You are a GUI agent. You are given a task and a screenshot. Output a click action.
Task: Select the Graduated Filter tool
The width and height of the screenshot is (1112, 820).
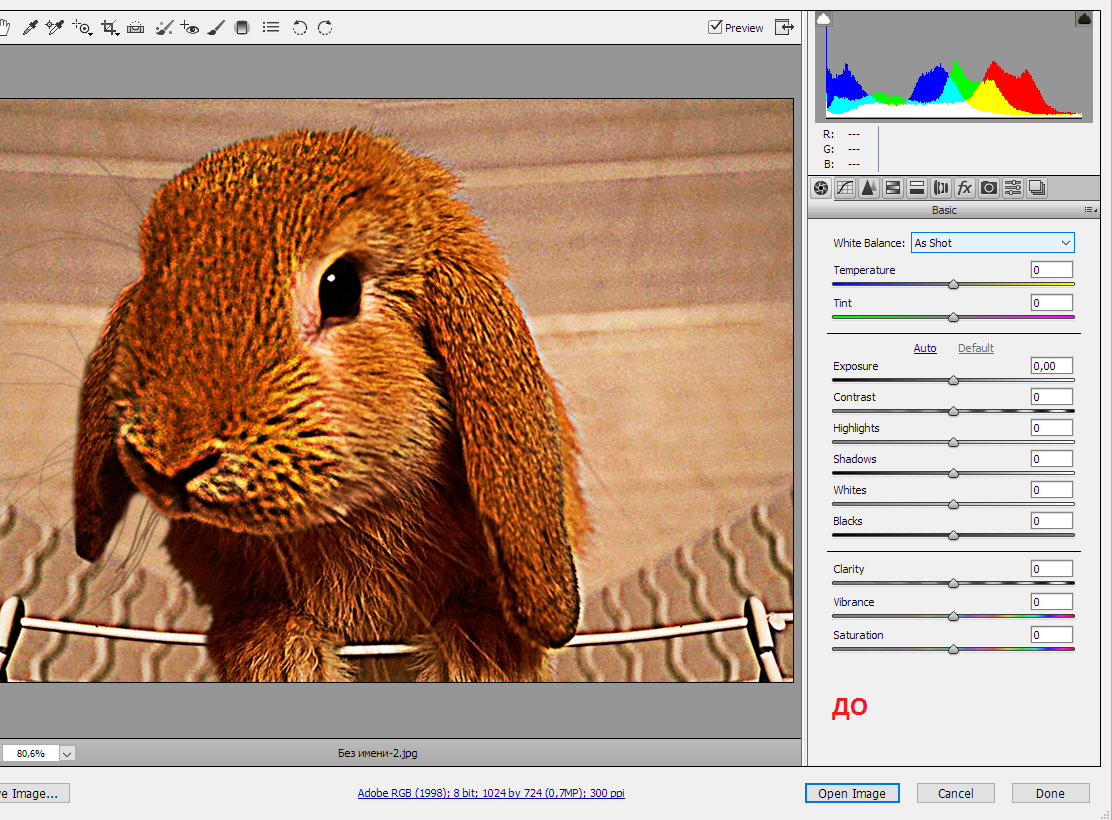pos(241,28)
